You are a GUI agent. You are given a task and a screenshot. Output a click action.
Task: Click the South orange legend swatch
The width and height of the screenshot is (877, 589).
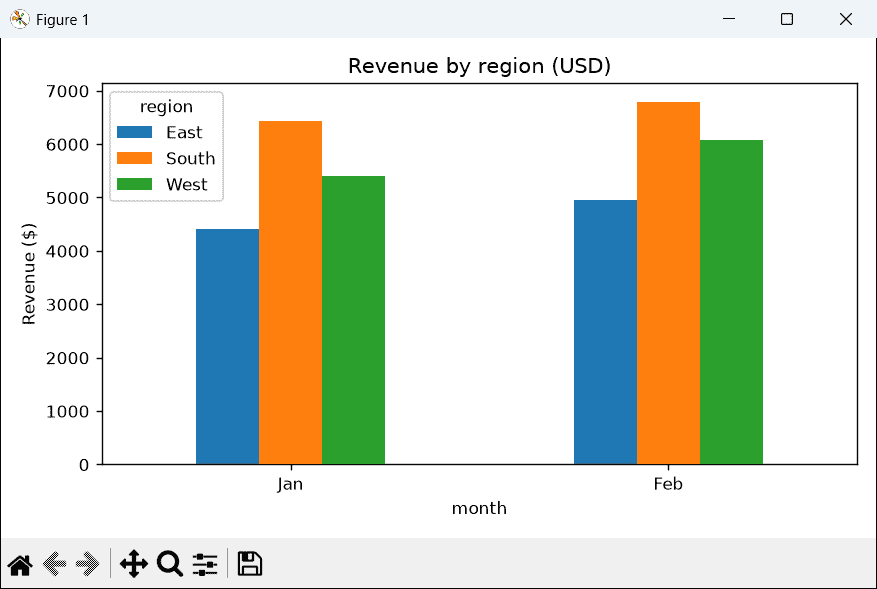click(134, 158)
